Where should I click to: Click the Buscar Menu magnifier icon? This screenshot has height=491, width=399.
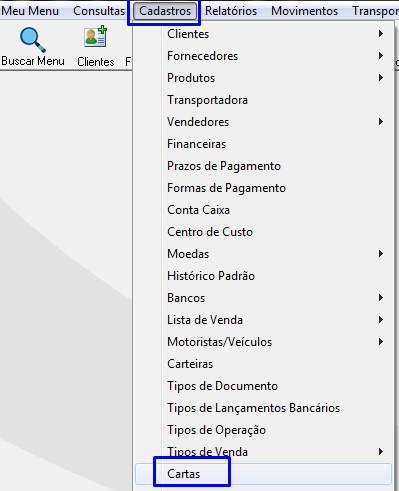[32, 39]
